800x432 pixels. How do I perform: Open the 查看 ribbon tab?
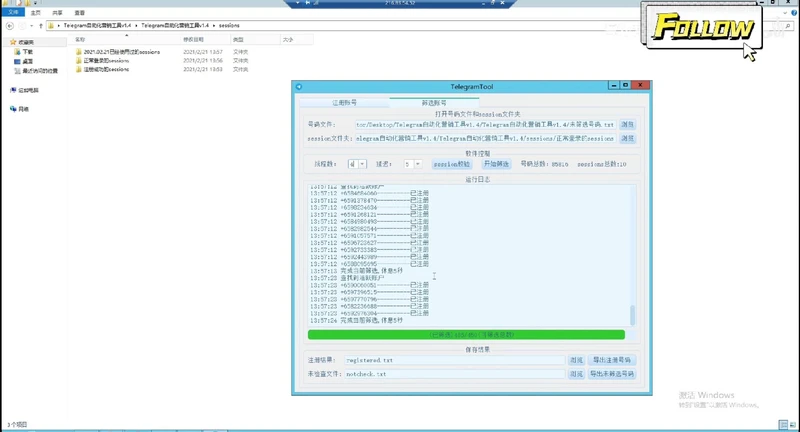tap(80, 13)
